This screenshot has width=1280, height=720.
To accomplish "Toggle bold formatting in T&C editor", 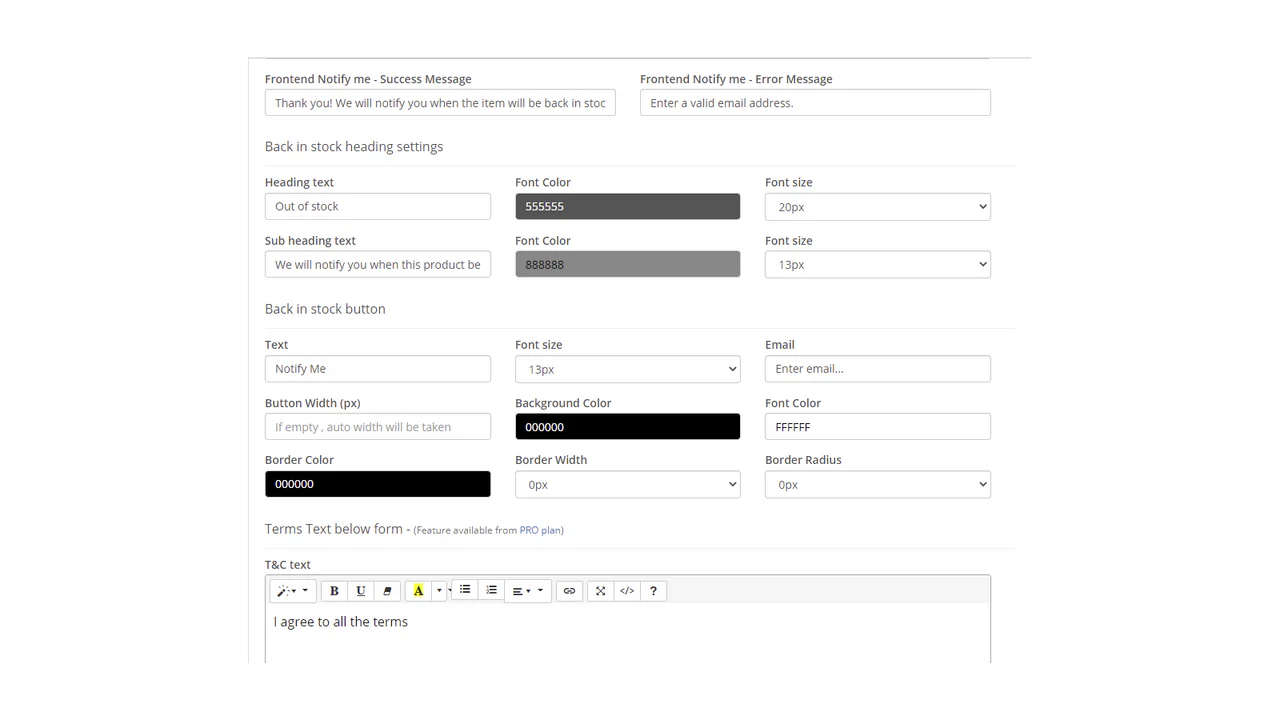I will tap(334, 591).
